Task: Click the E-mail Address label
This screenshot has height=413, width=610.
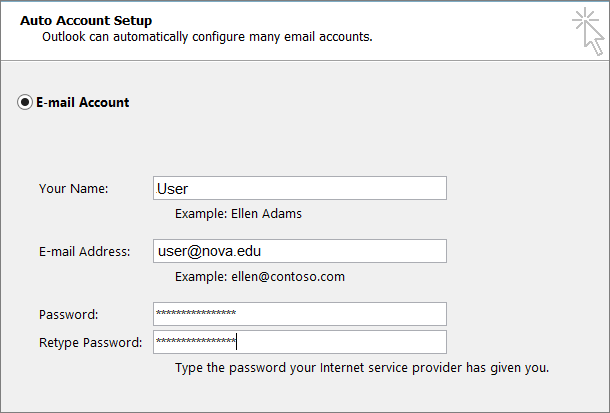Action: coord(84,251)
